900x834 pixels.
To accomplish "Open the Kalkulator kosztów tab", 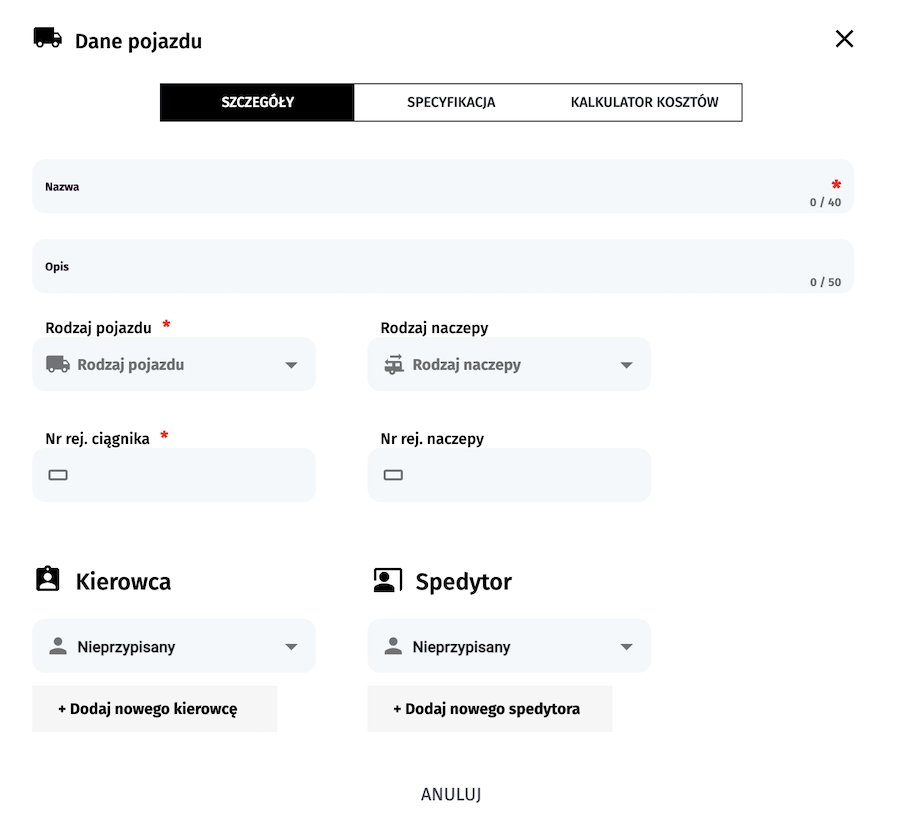I will (644, 102).
